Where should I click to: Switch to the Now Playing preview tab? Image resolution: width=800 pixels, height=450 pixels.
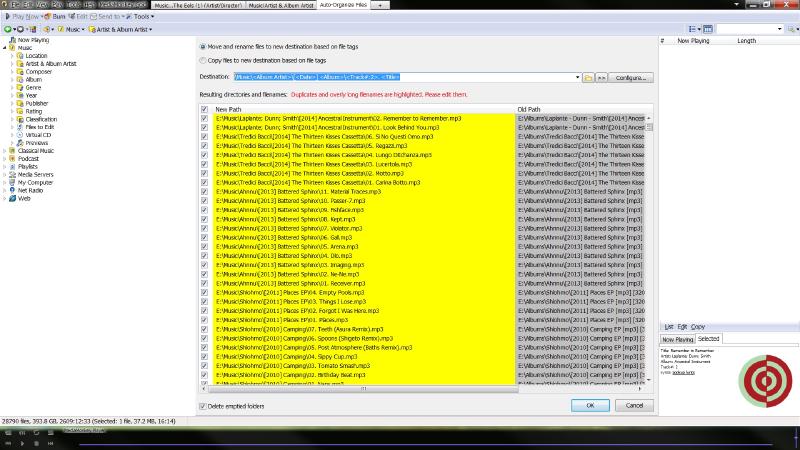pyautogui.click(x=678, y=339)
